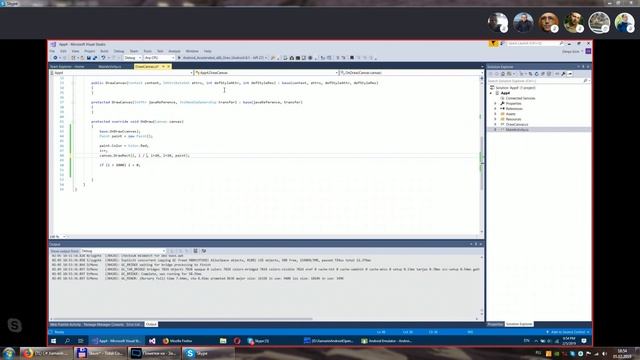The height and width of the screenshot is (360, 640).
Task: Toggle word wrap in Output panel
Action: coord(204,251)
